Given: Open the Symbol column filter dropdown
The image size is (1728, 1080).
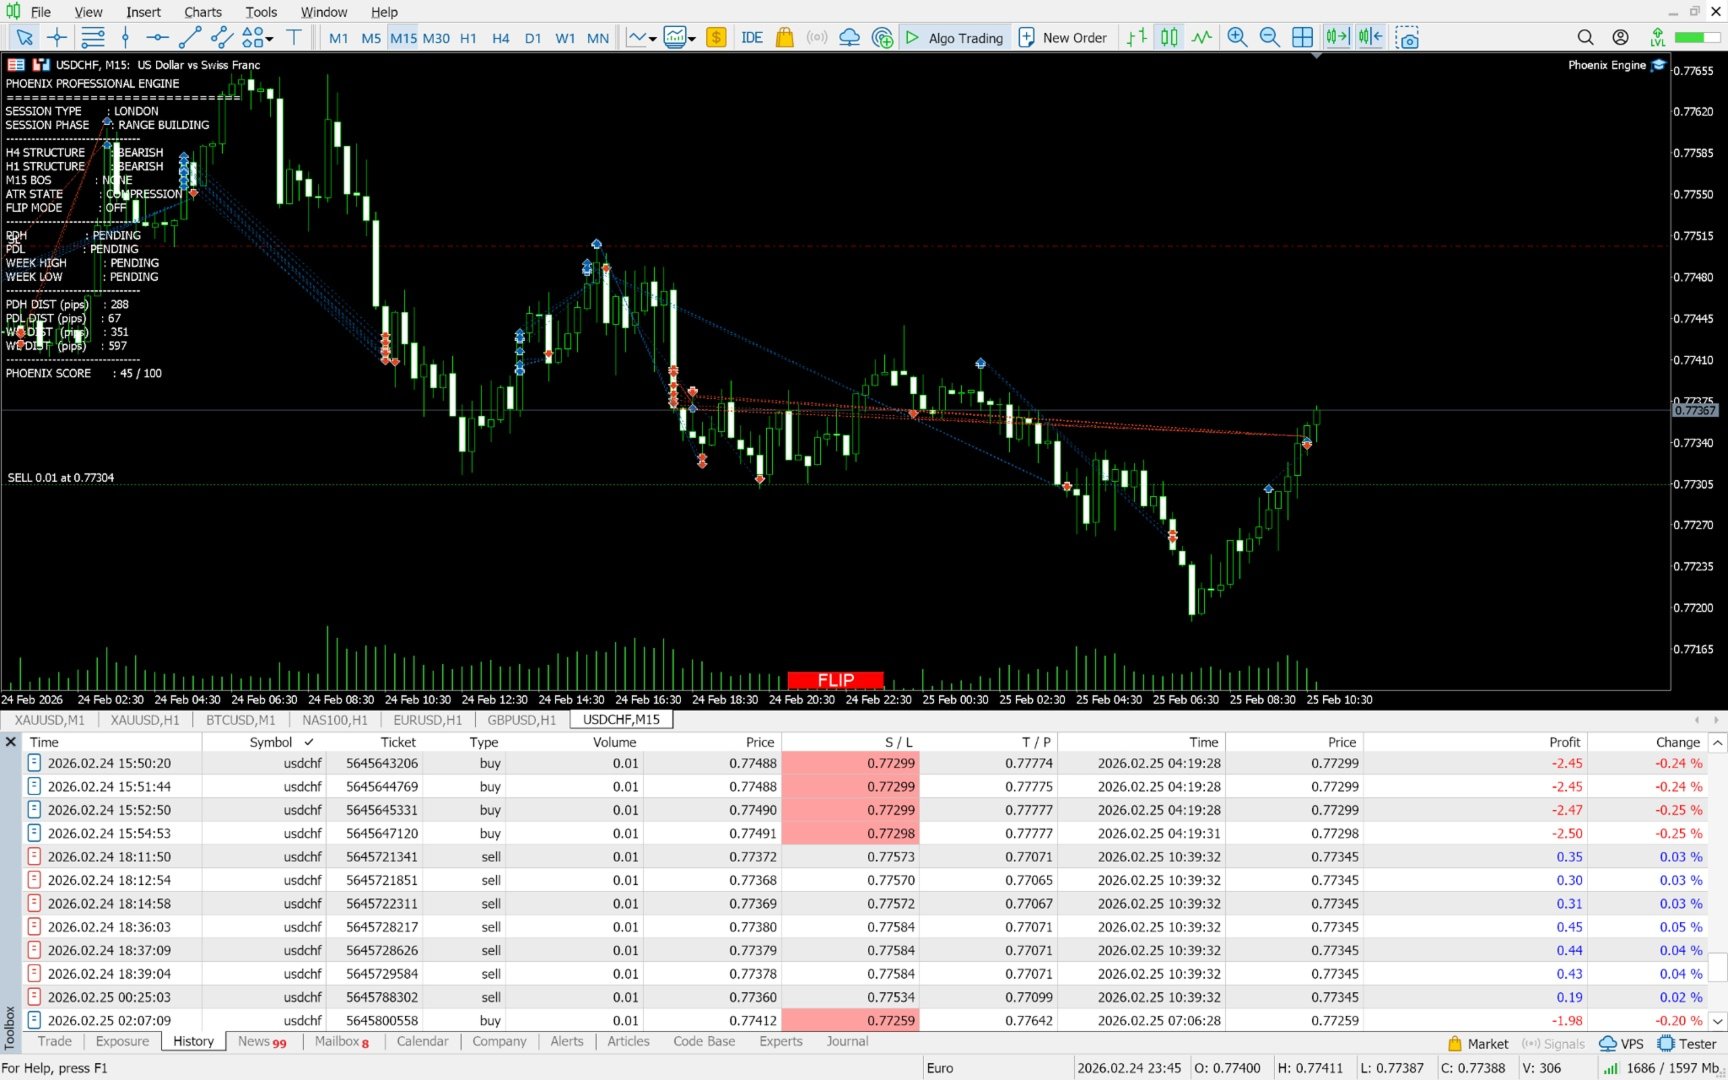Looking at the screenshot, I should tap(309, 742).
